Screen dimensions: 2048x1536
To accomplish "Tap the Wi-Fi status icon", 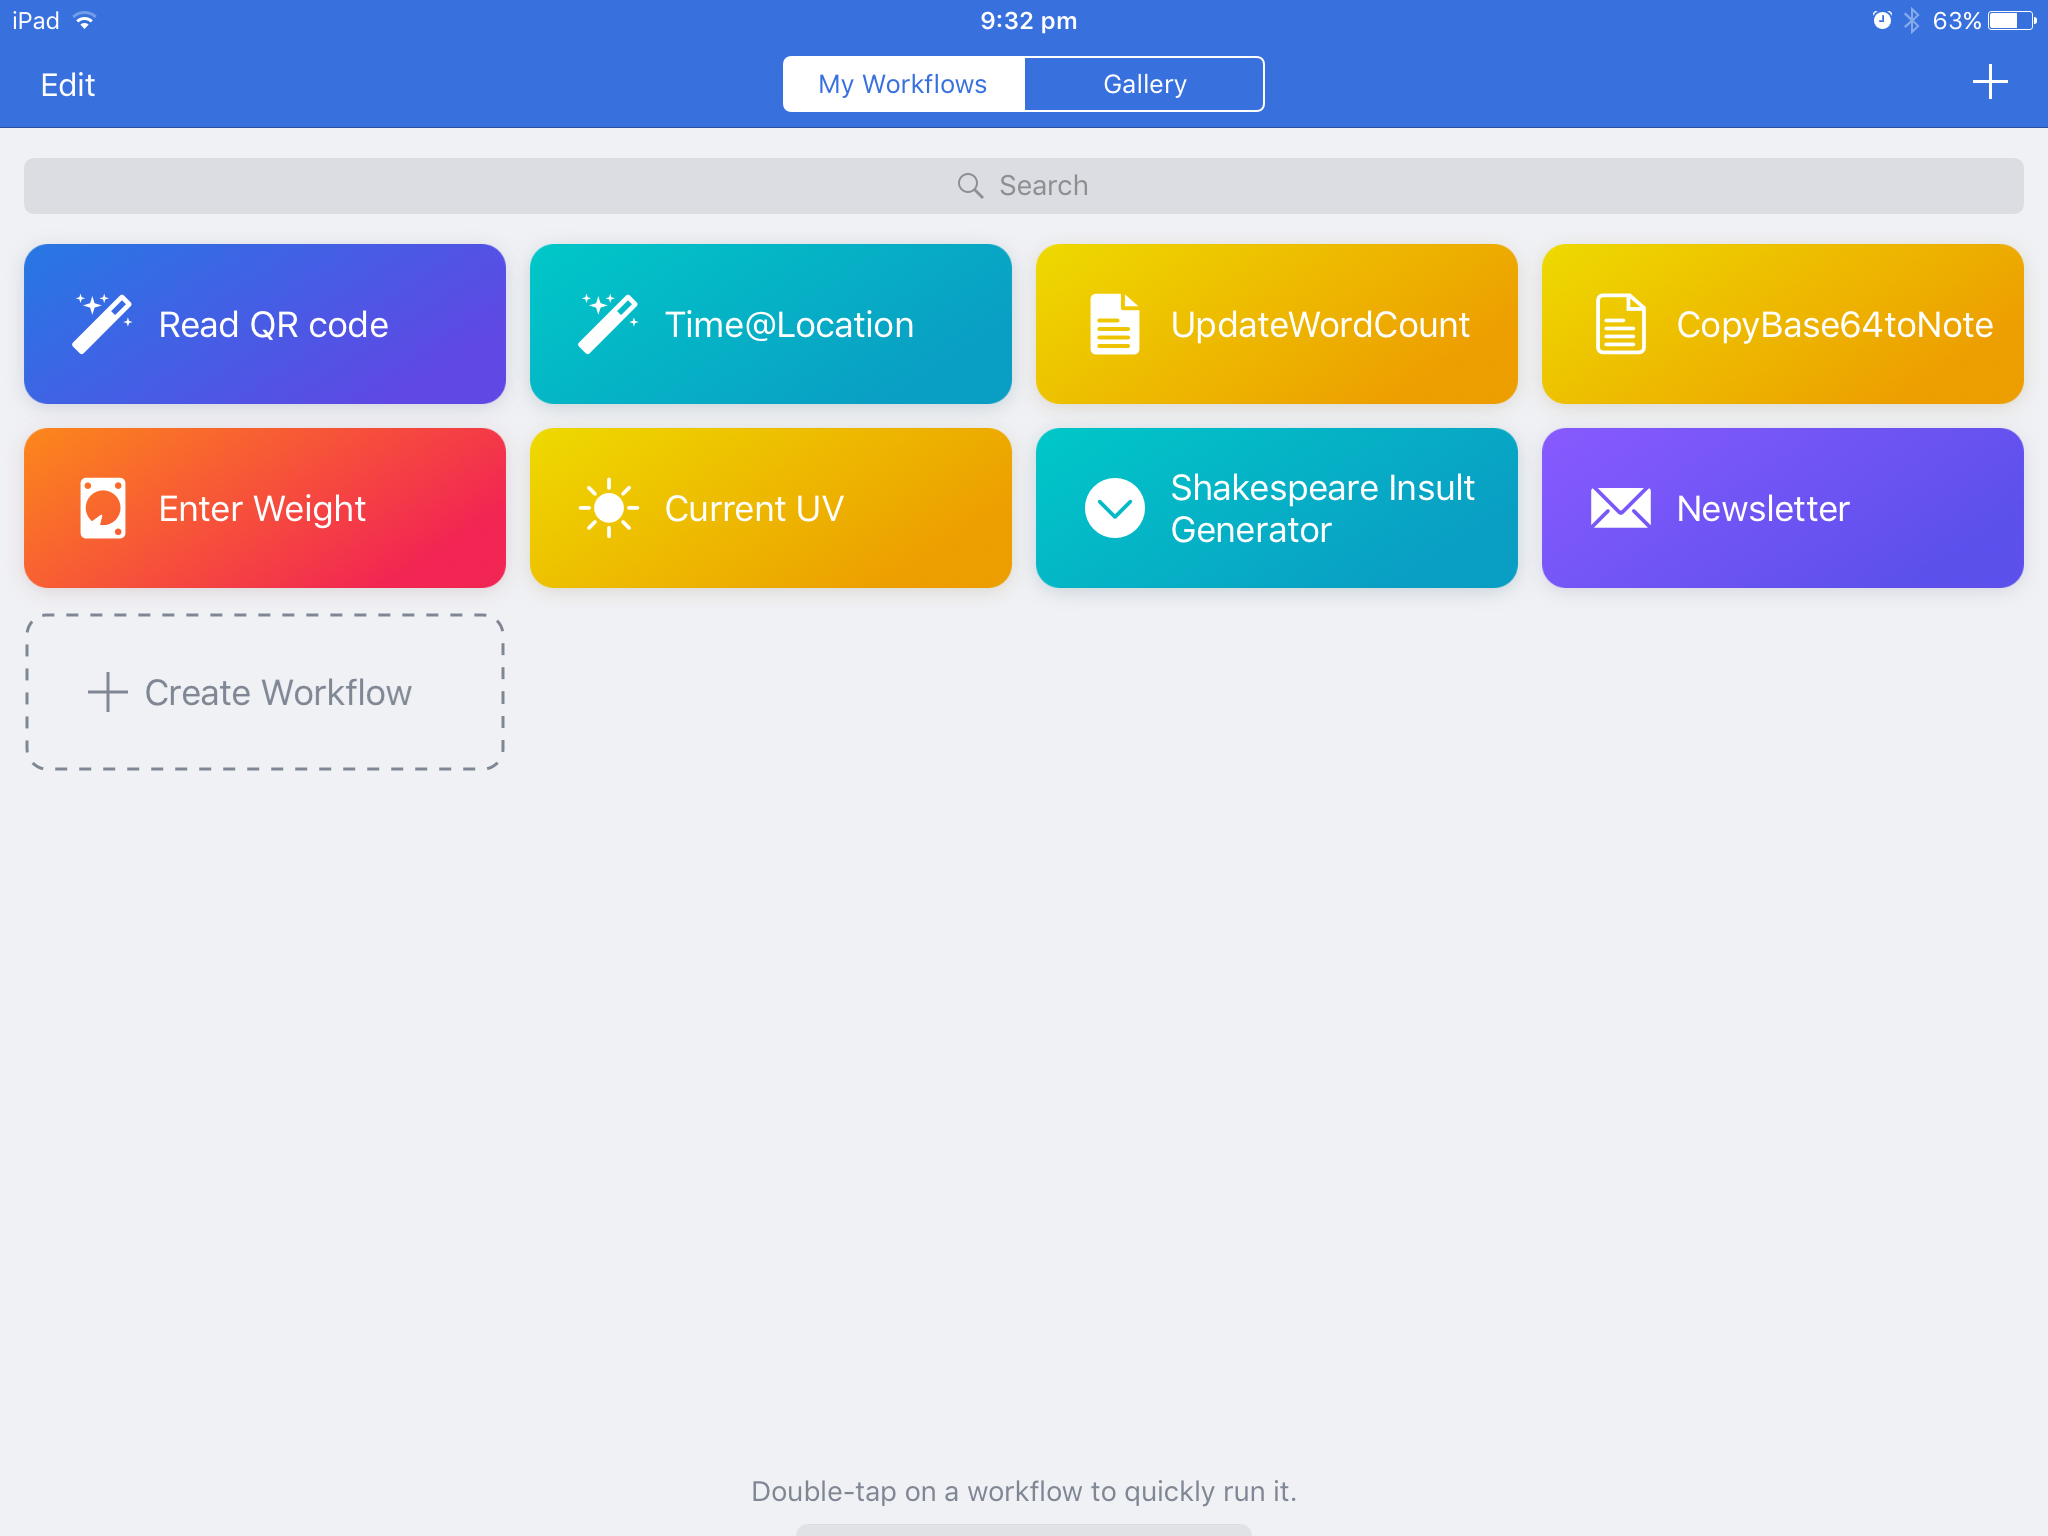I will [x=85, y=20].
